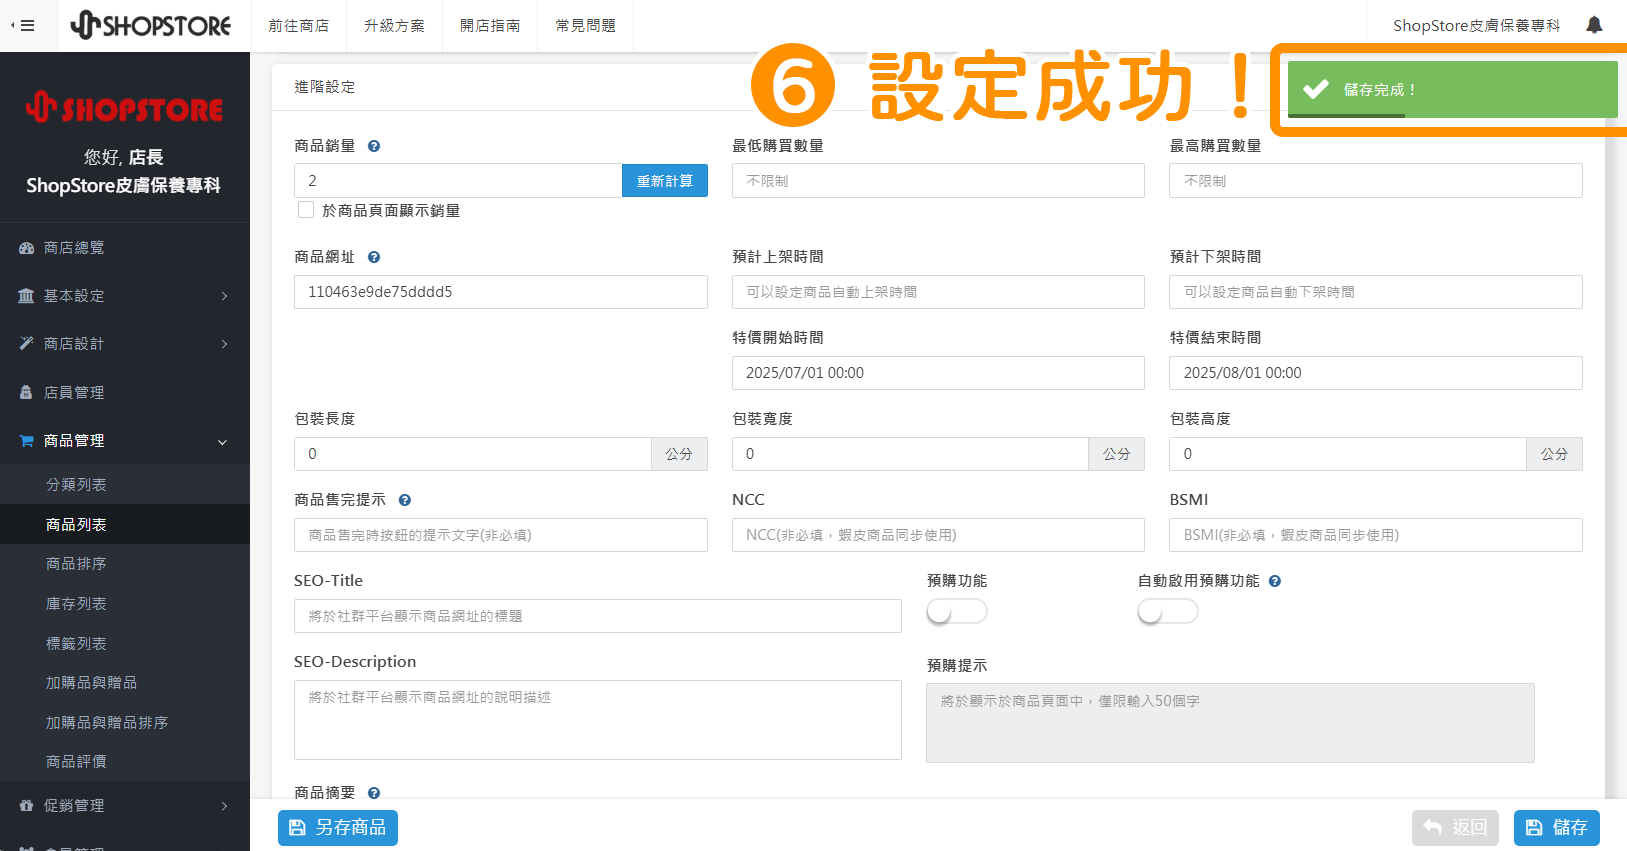Click the 店員管理 staff icon

point(27,393)
